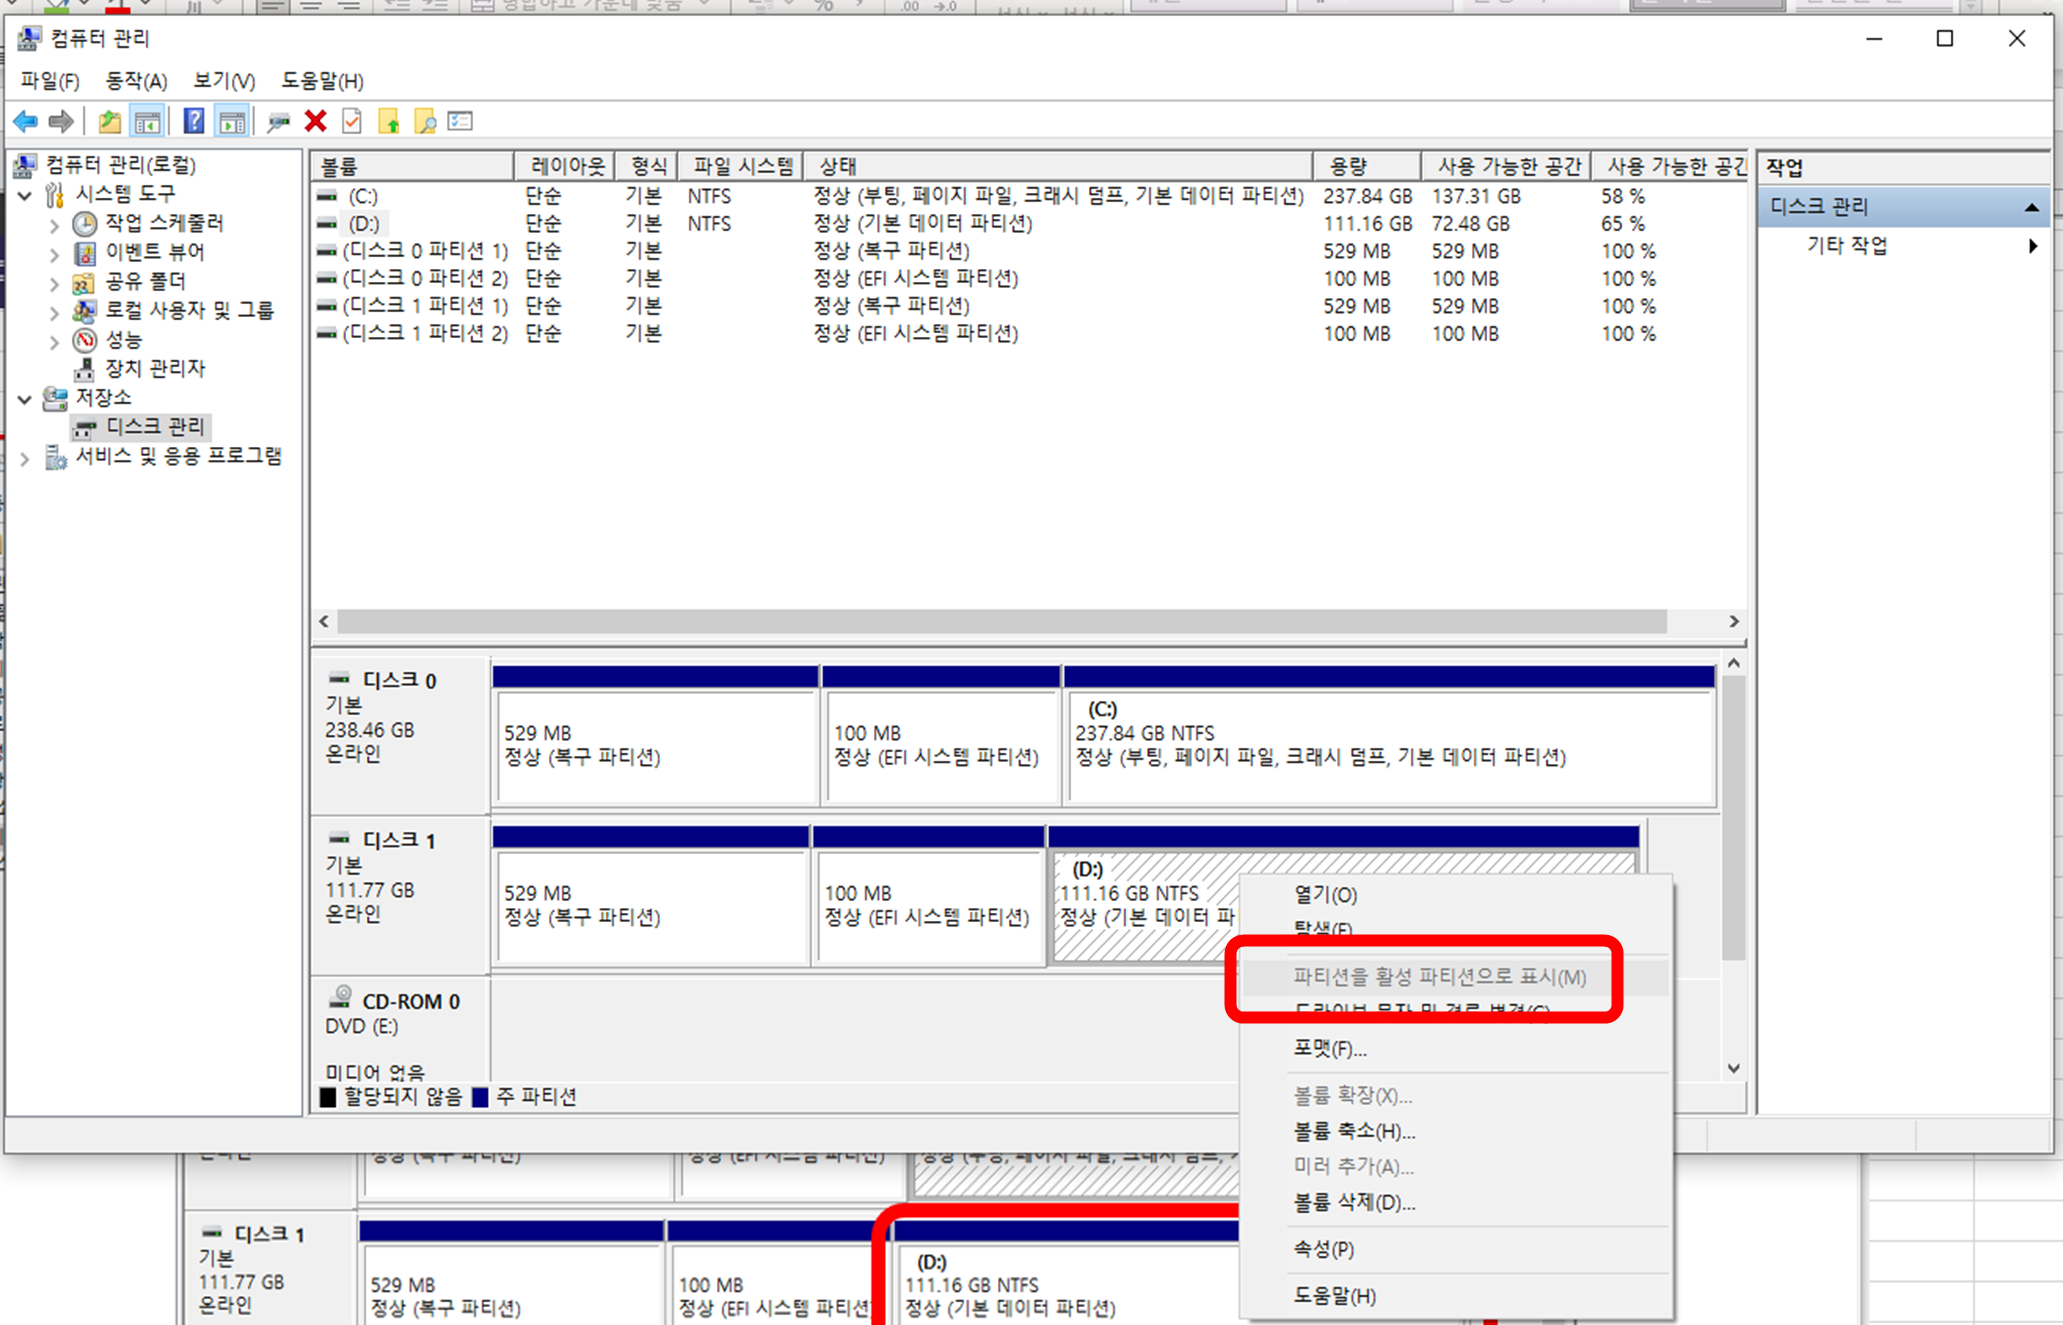Image resolution: width=2063 pixels, height=1325 pixels.
Task: Open the 동작(A) menu
Action: pos(136,81)
